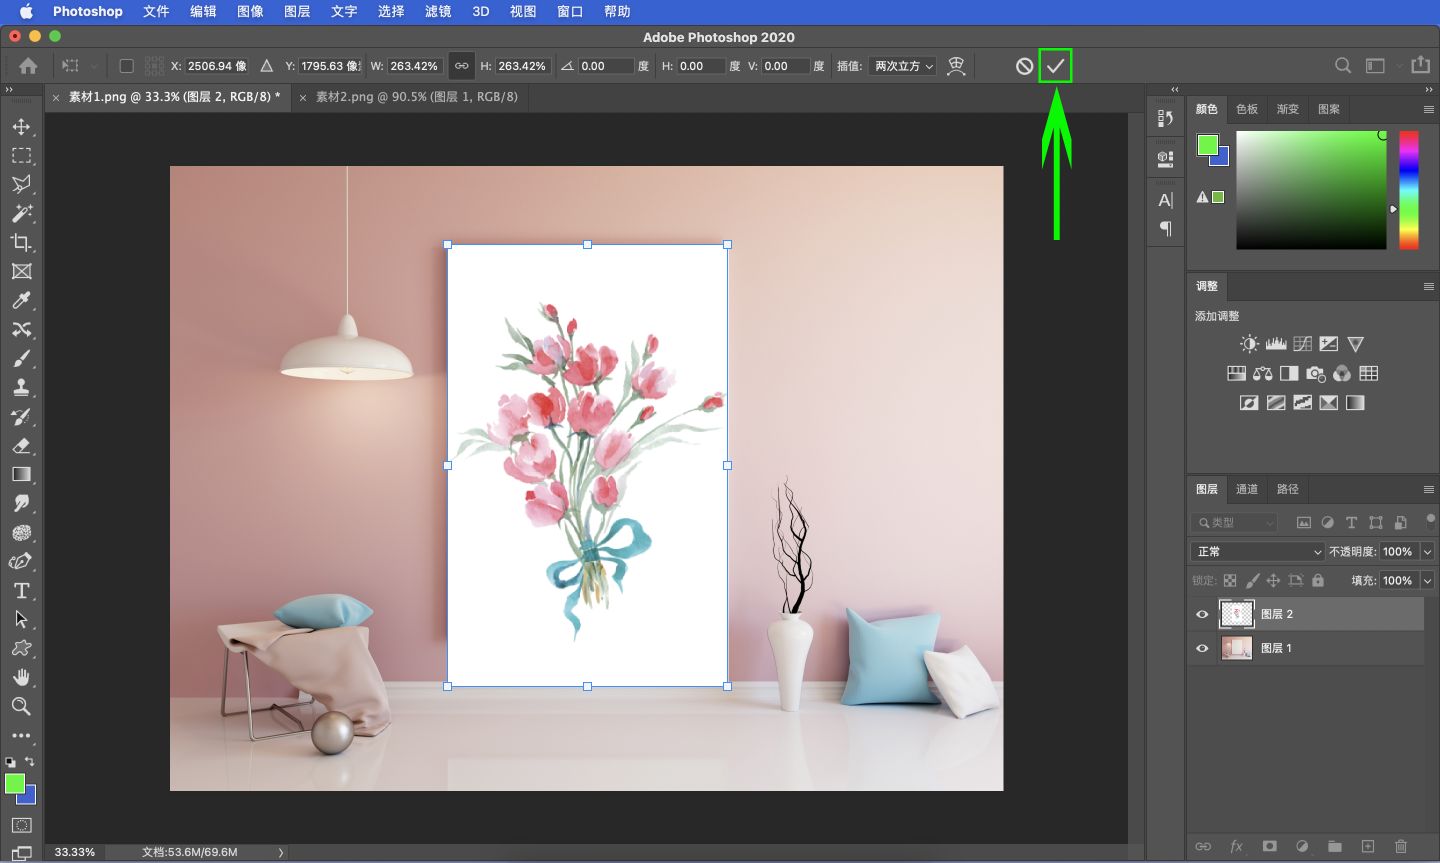Click the link width and height chain icon
1440x863 pixels.
(461, 66)
